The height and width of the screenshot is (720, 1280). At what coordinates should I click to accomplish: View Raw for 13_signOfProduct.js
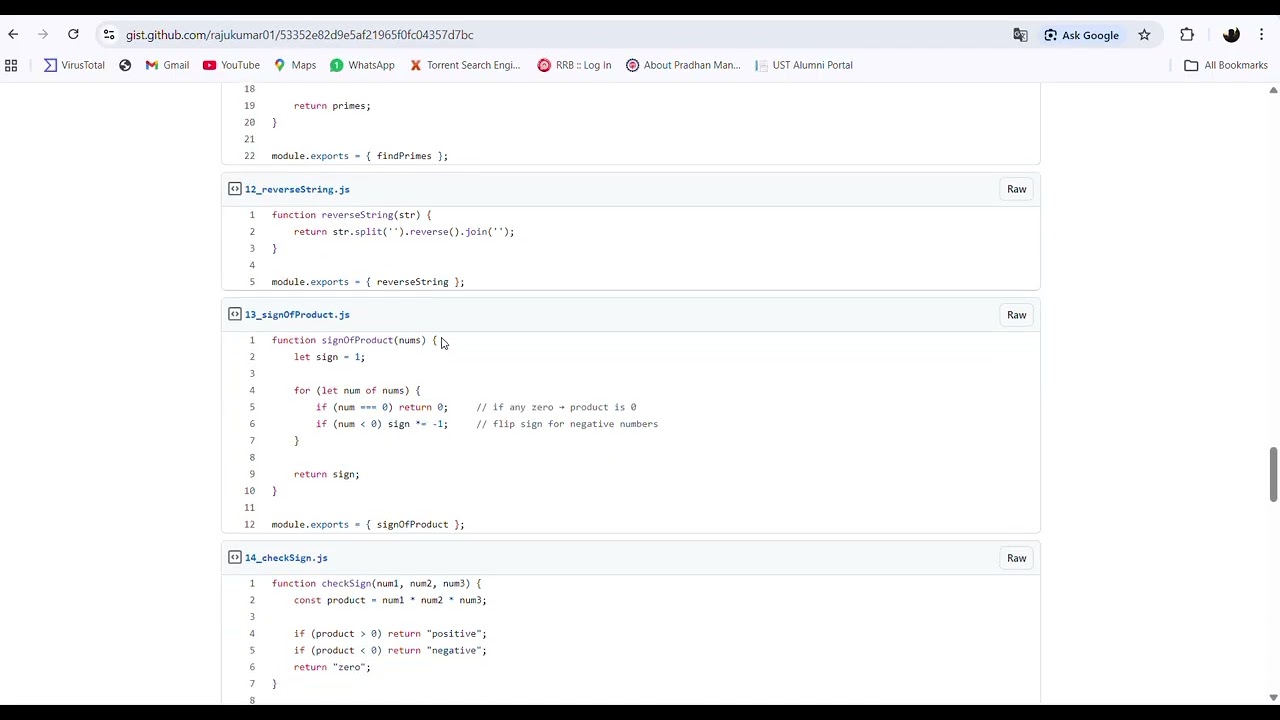(x=1016, y=315)
